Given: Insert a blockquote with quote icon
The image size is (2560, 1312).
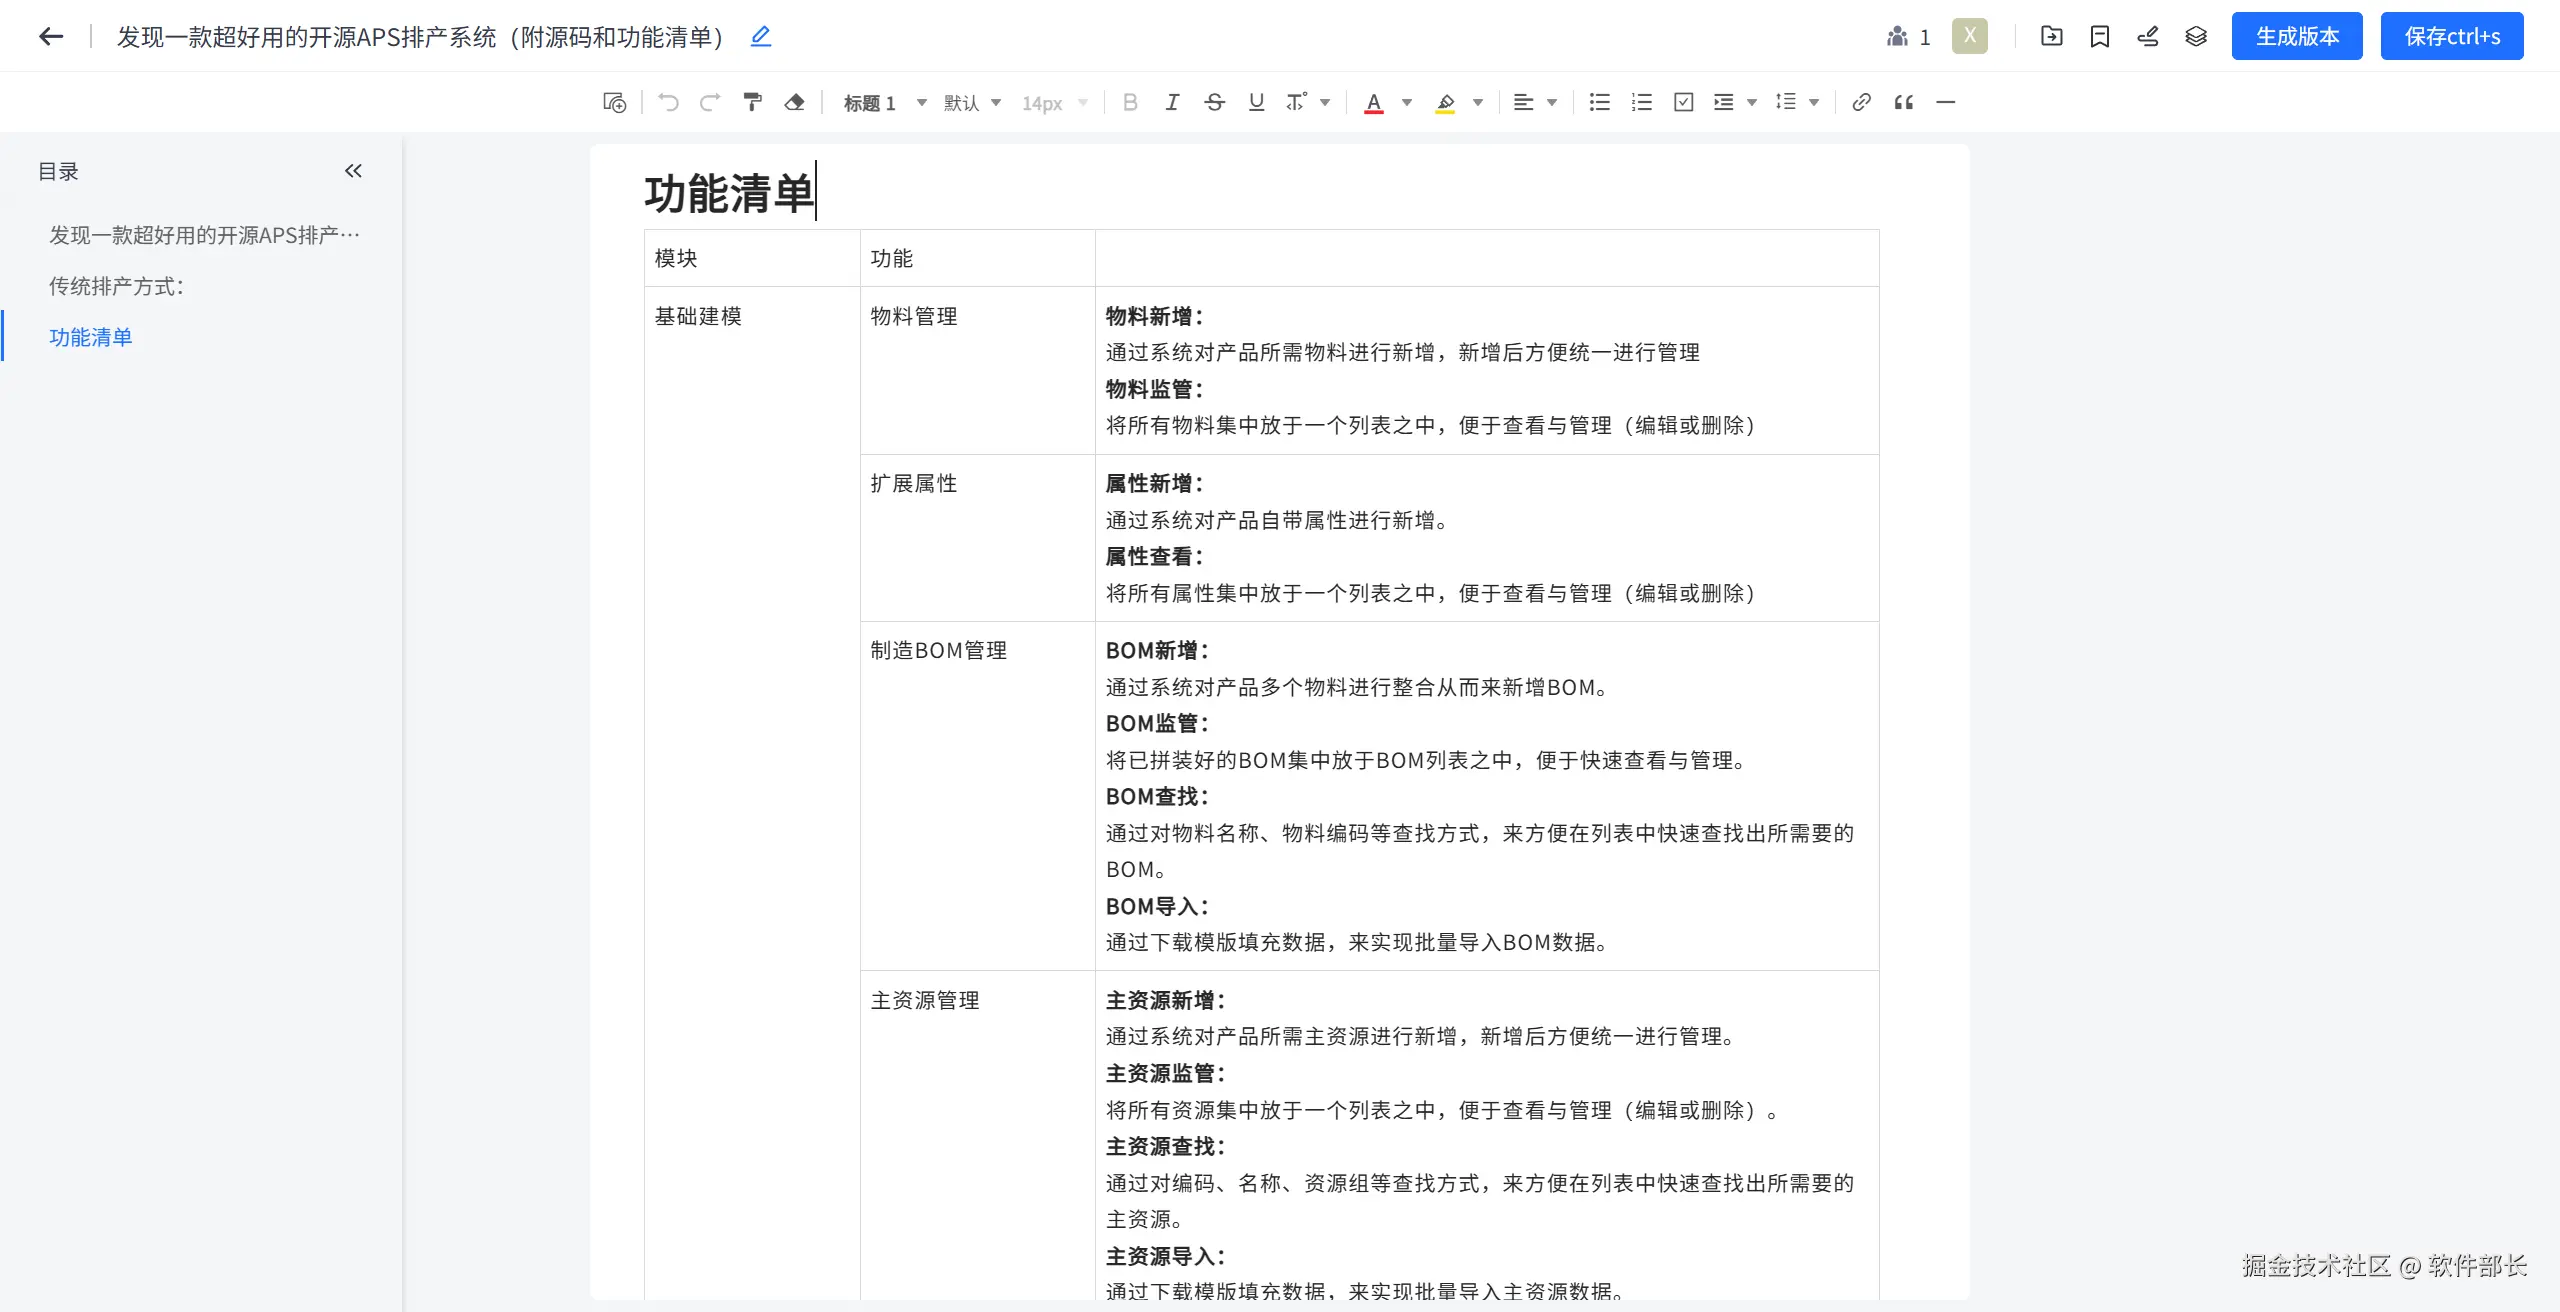Looking at the screenshot, I should [x=1903, y=102].
